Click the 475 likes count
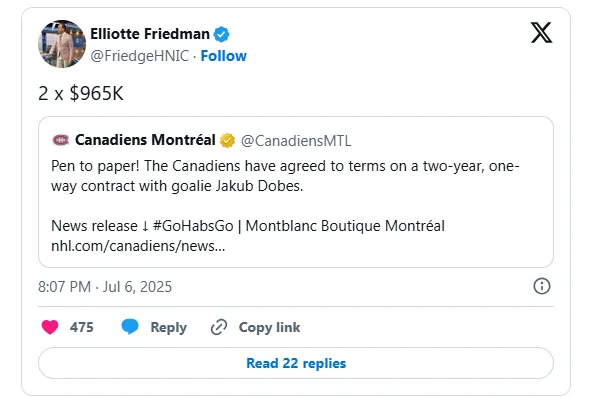The height and width of the screenshot is (397, 595). 82,327
